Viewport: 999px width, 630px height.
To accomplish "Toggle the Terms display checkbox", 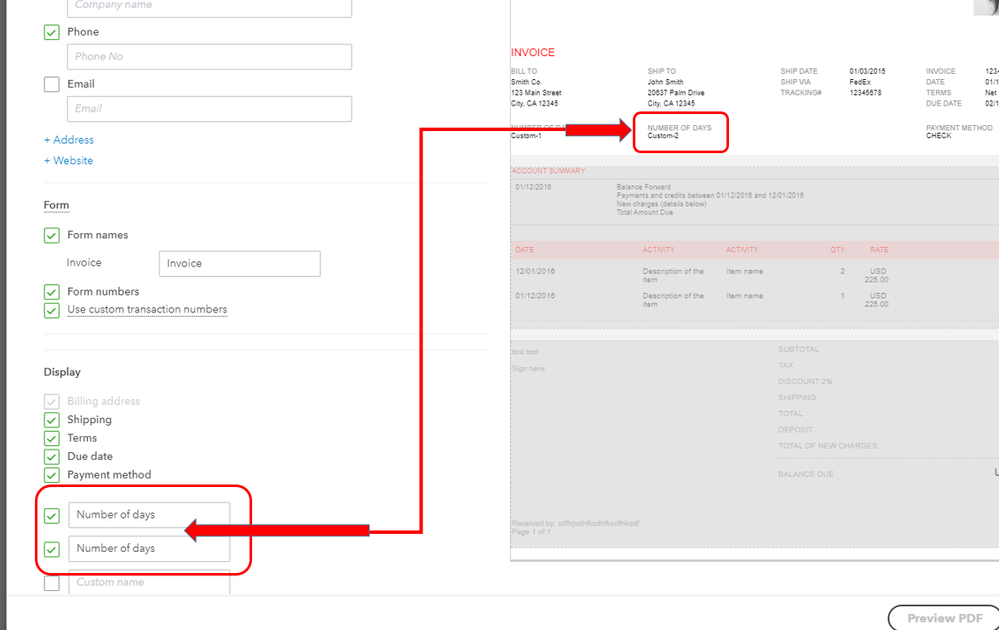I will 51,437.
